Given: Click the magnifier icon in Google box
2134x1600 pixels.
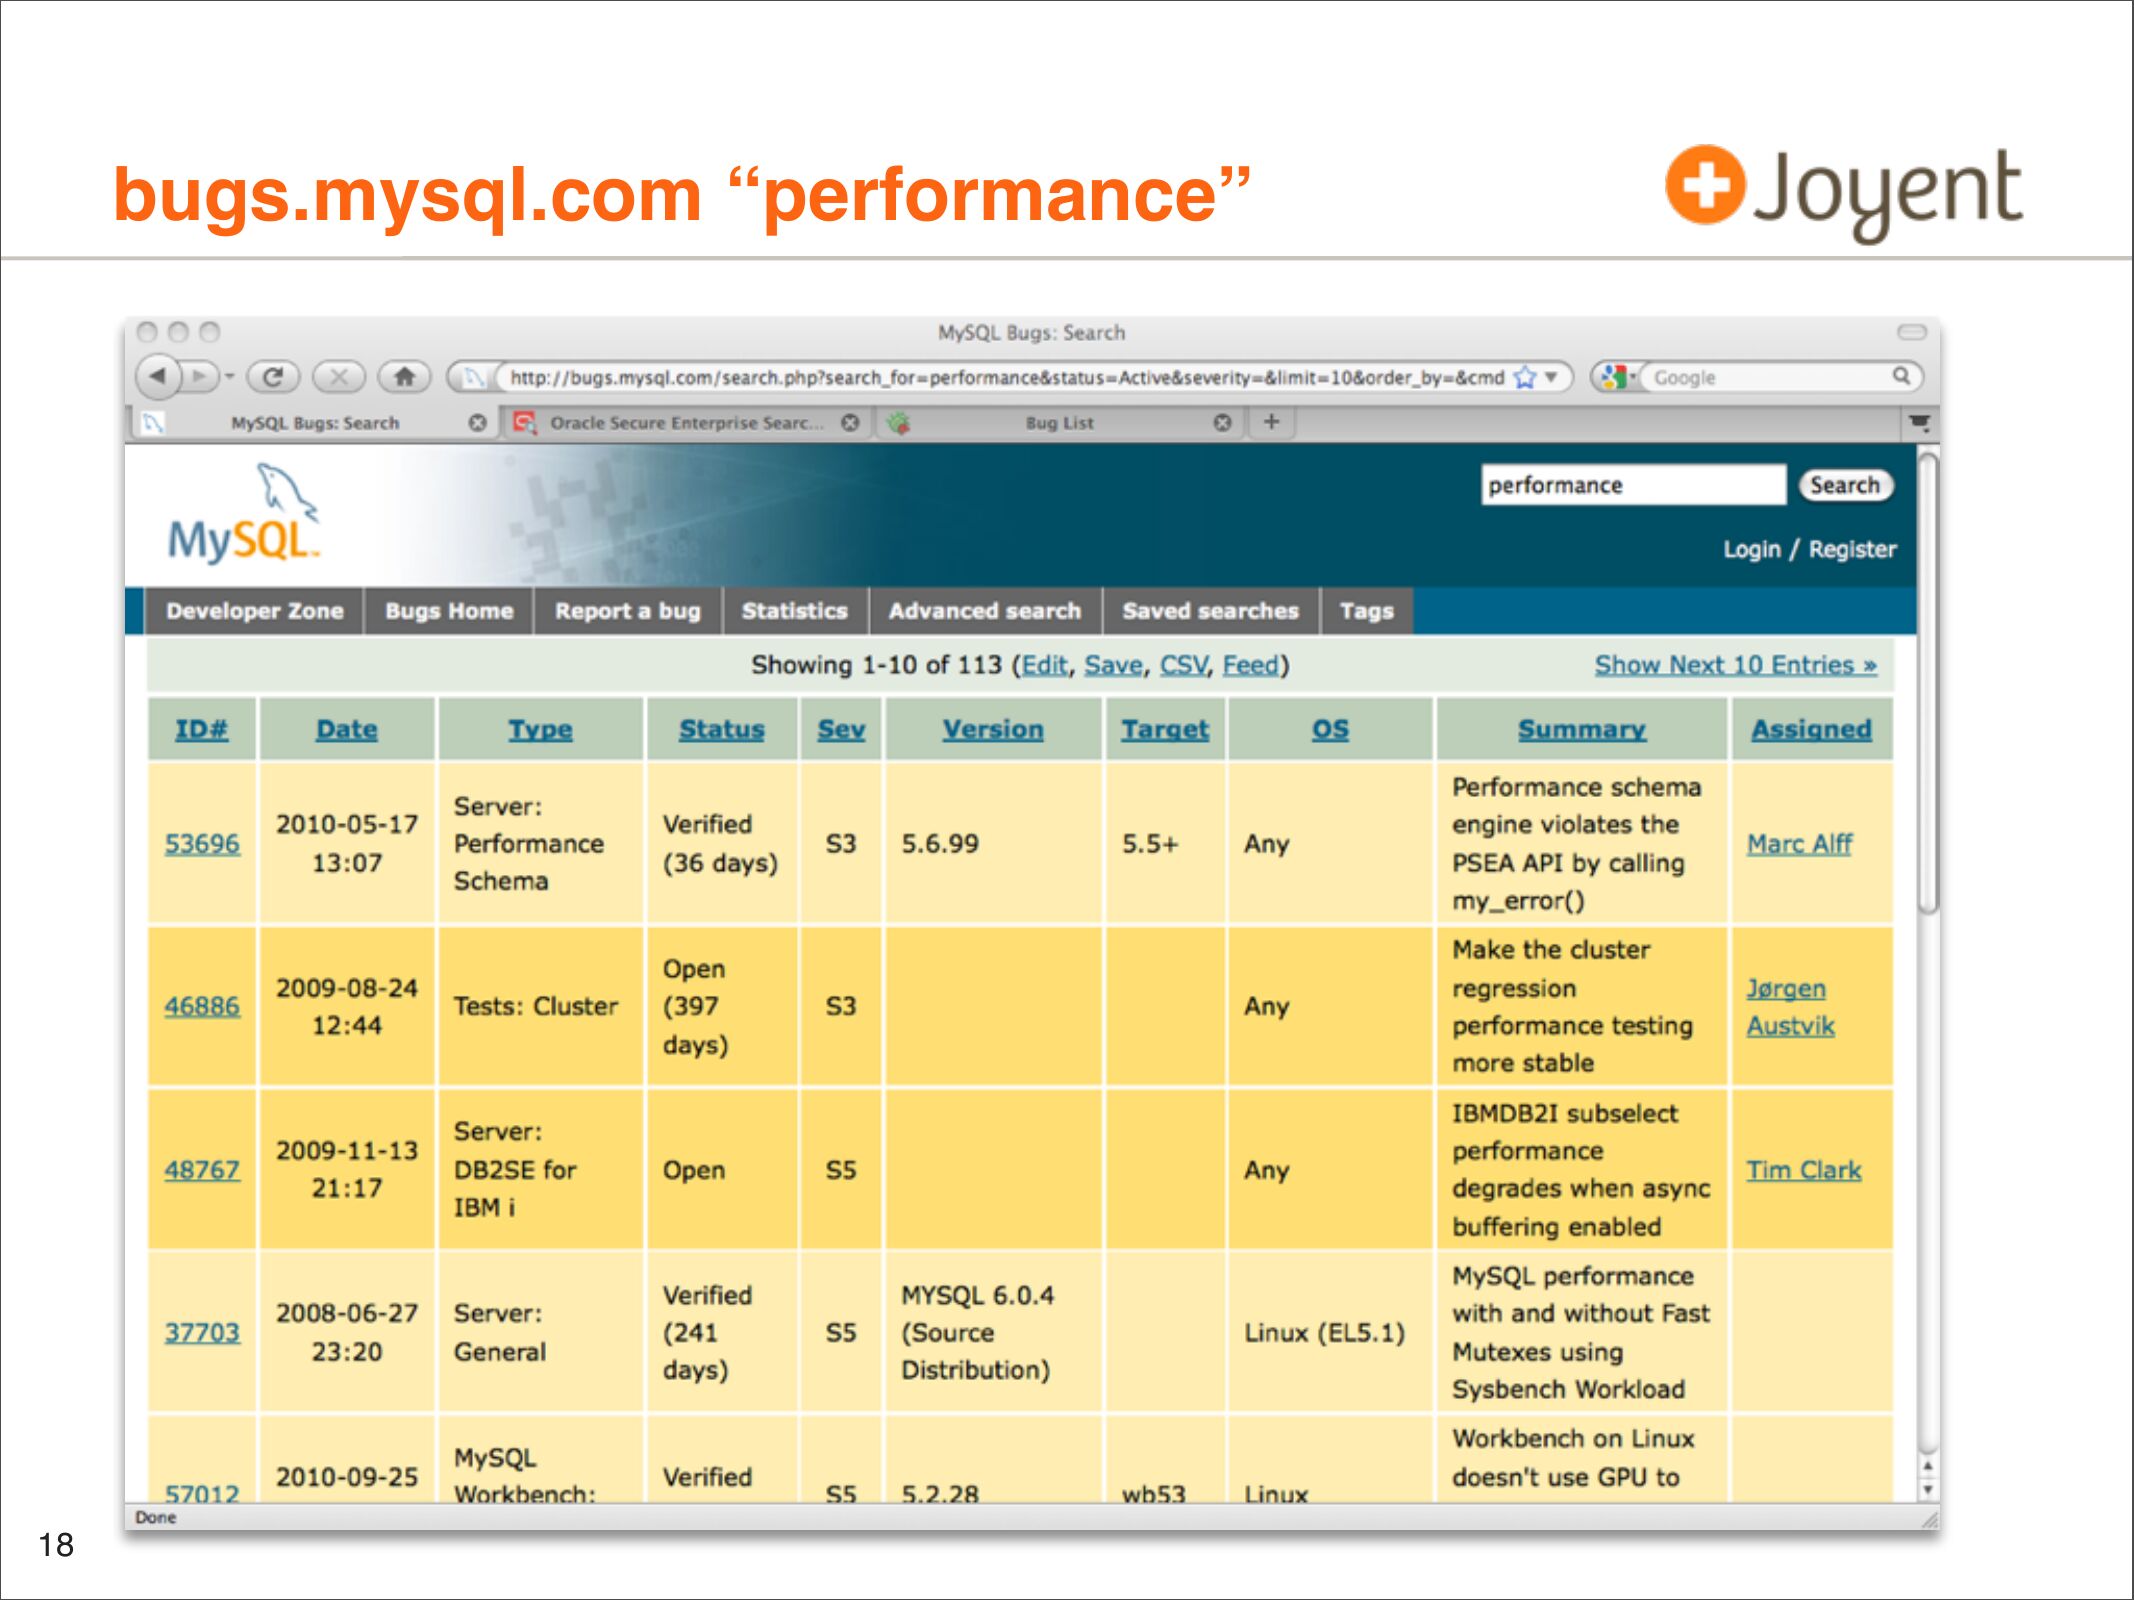Looking at the screenshot, I should coord(1900,376).
